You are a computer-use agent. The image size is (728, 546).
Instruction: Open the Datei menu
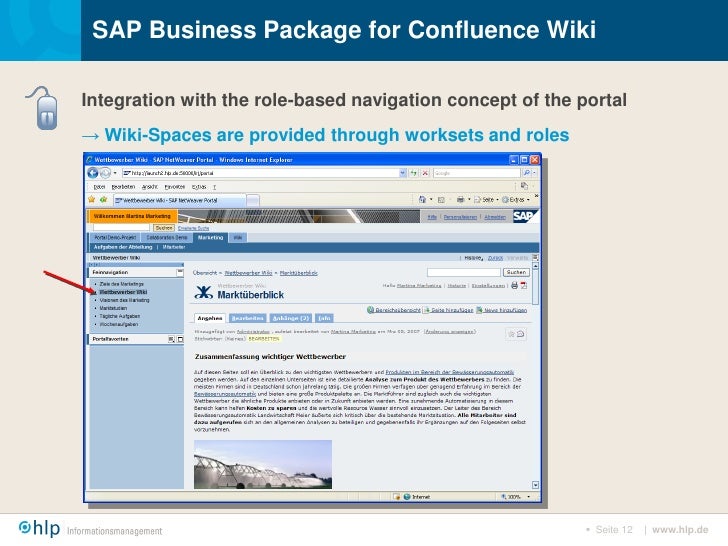pos(99,187)
